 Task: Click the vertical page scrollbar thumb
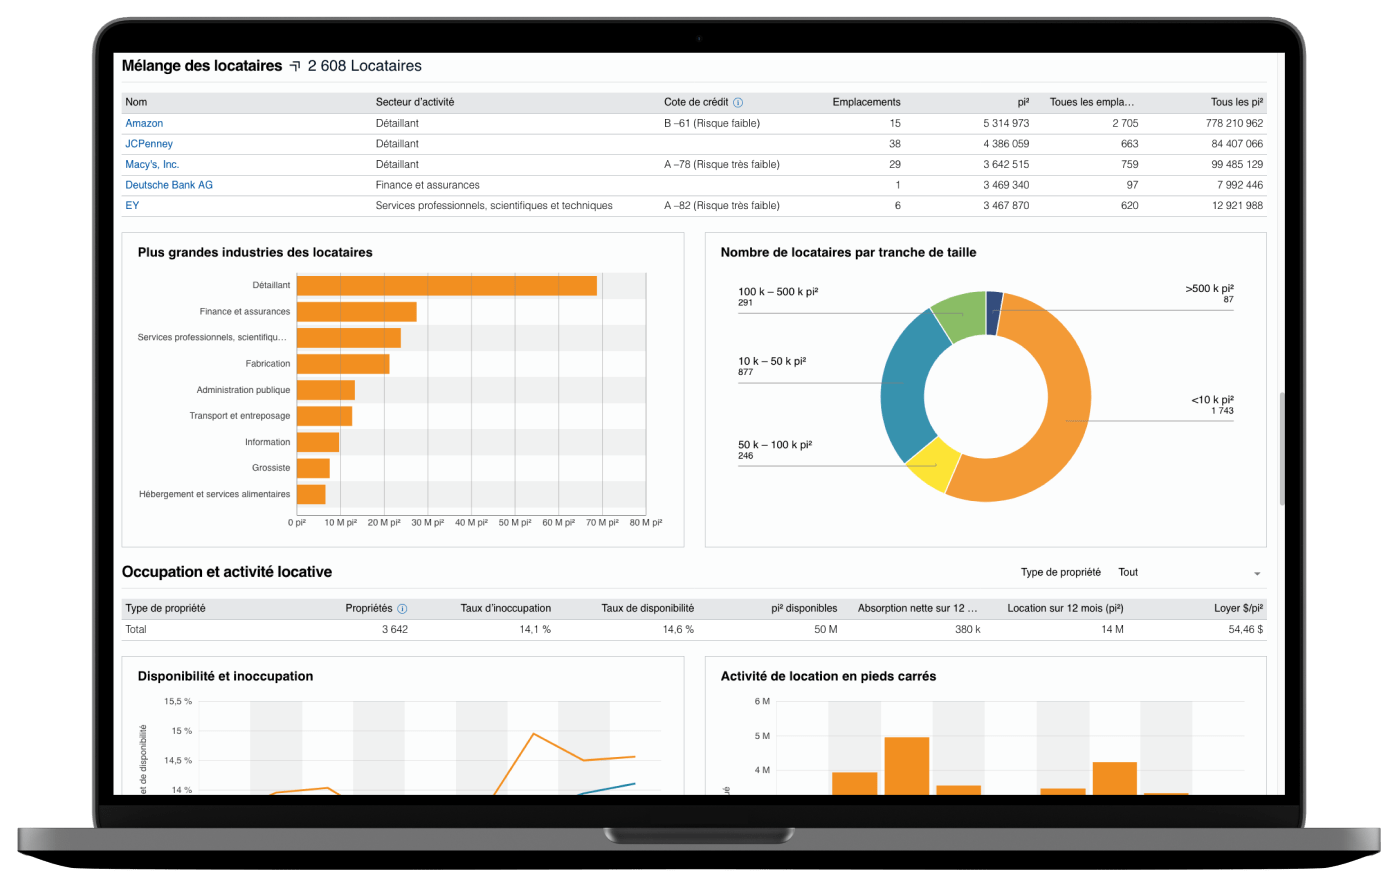(1281, 448)
